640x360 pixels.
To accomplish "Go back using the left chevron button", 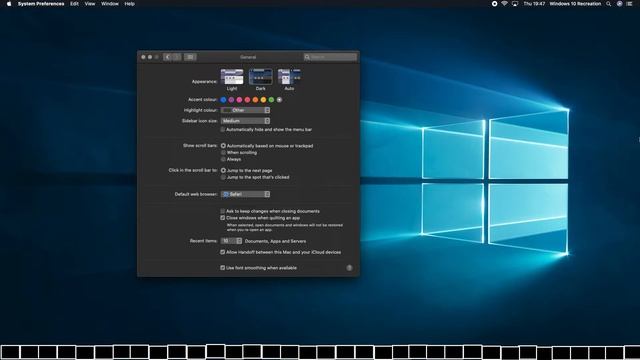I will coord(167,57).
